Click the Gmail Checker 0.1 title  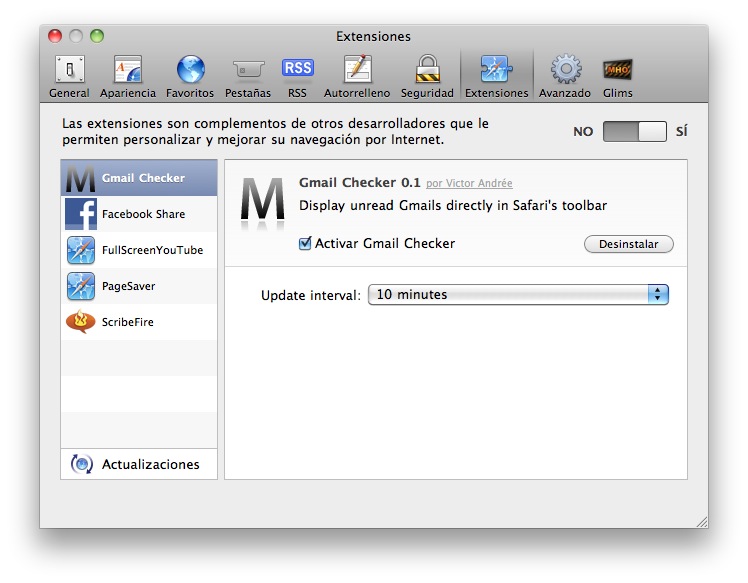tap(360, 182)
